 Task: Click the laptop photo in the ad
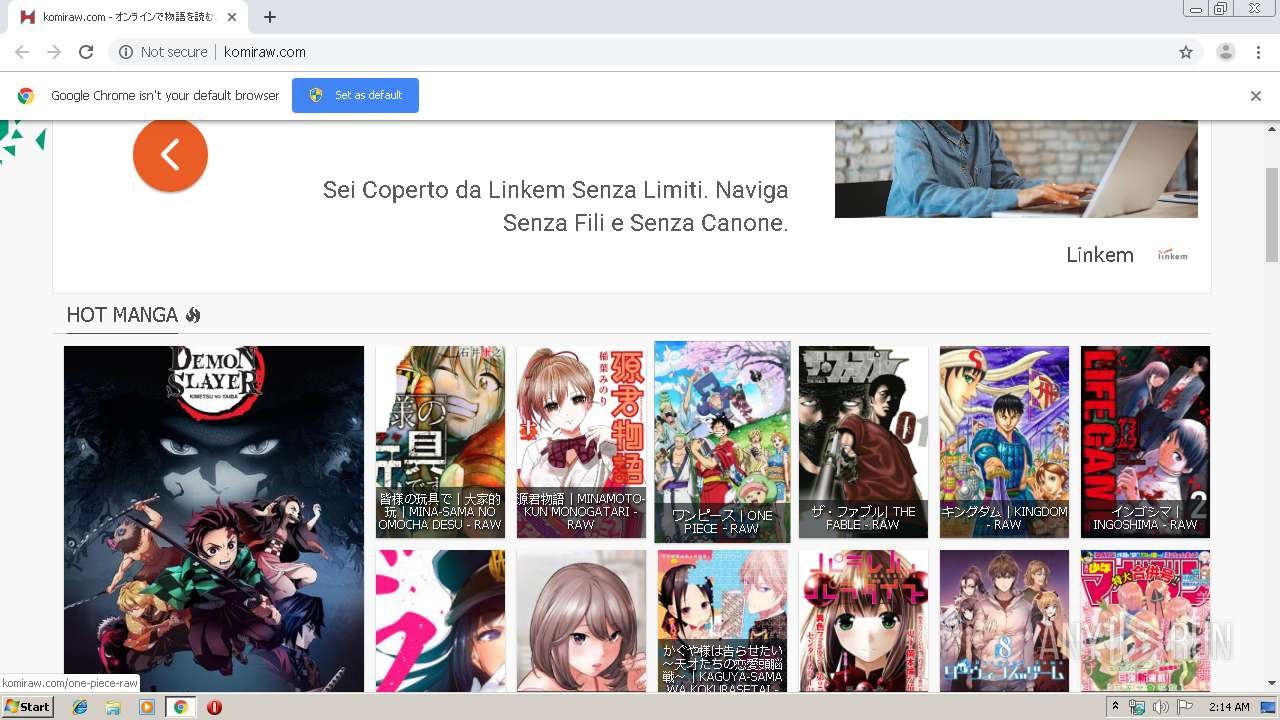[1016, 169]
